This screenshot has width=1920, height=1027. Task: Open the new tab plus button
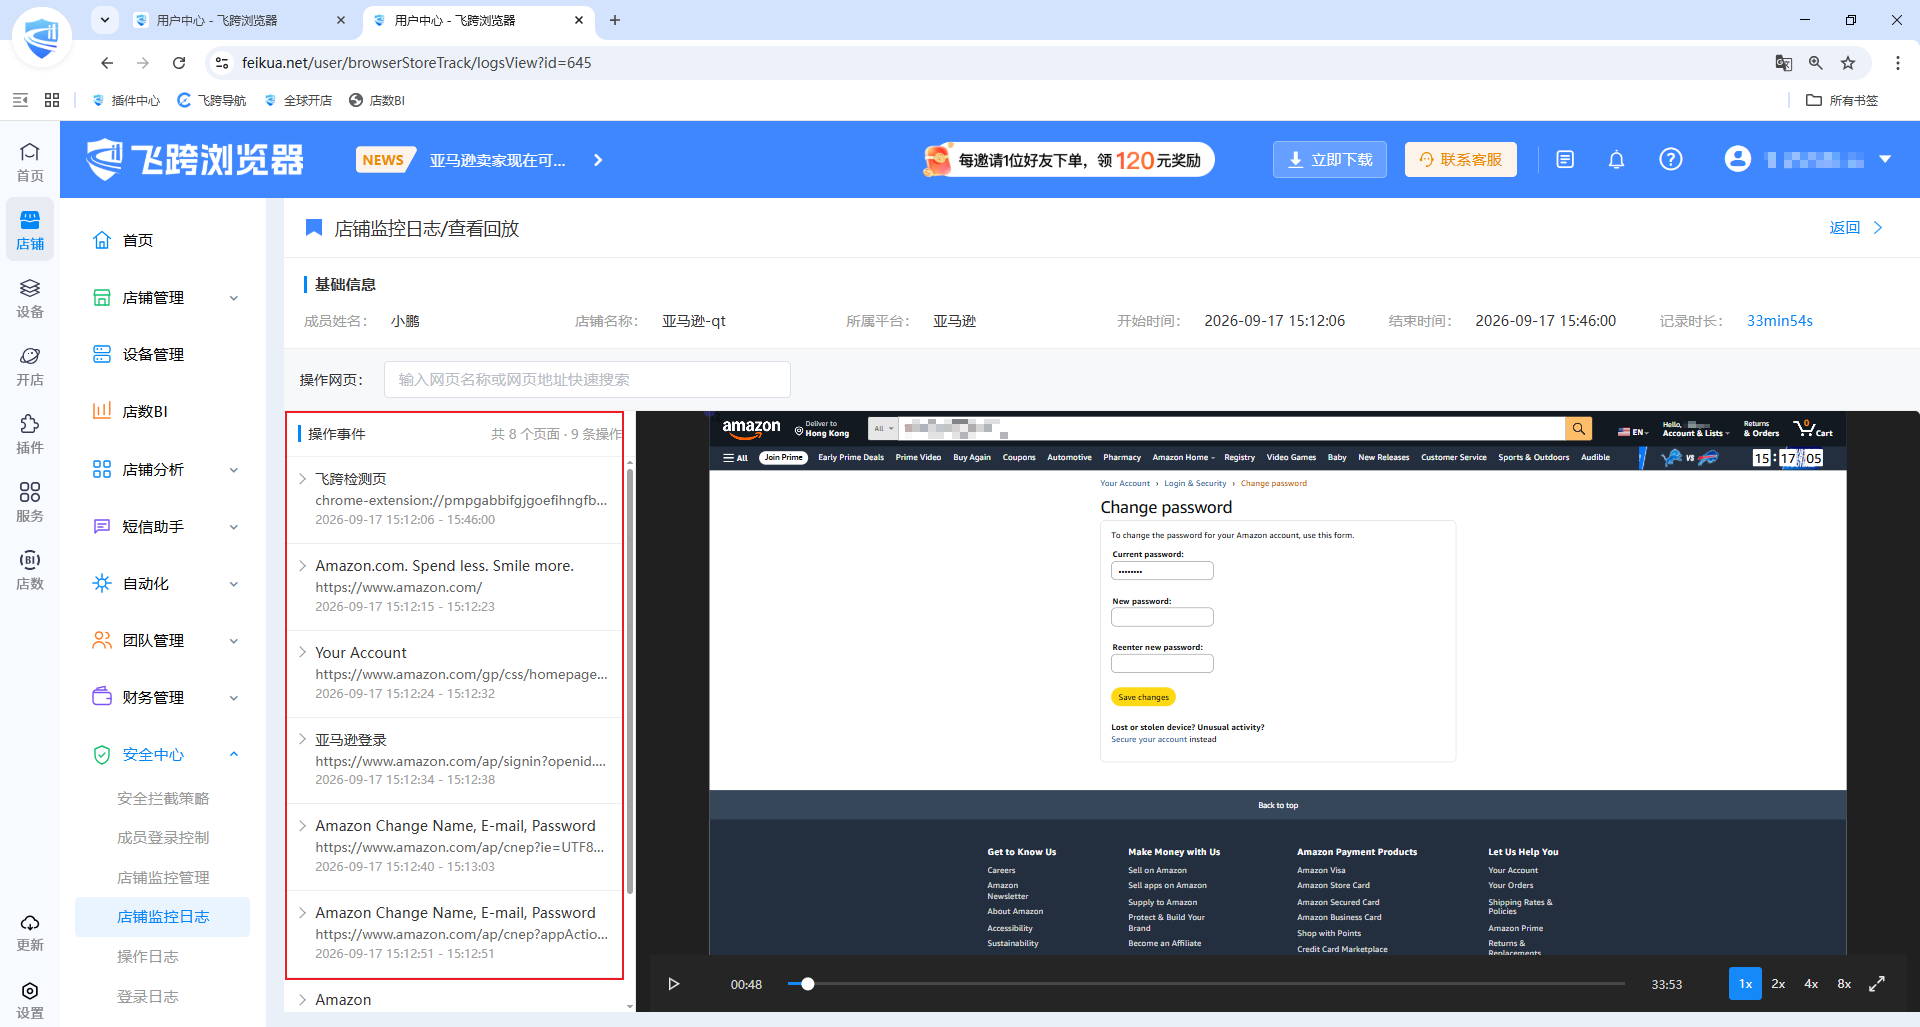(x=615, y=20)
